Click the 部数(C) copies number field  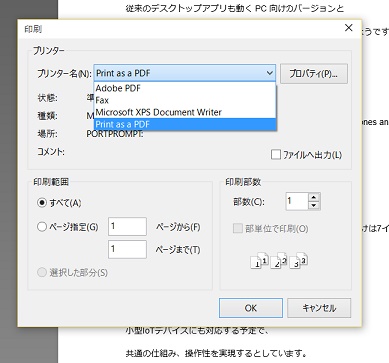297,201
